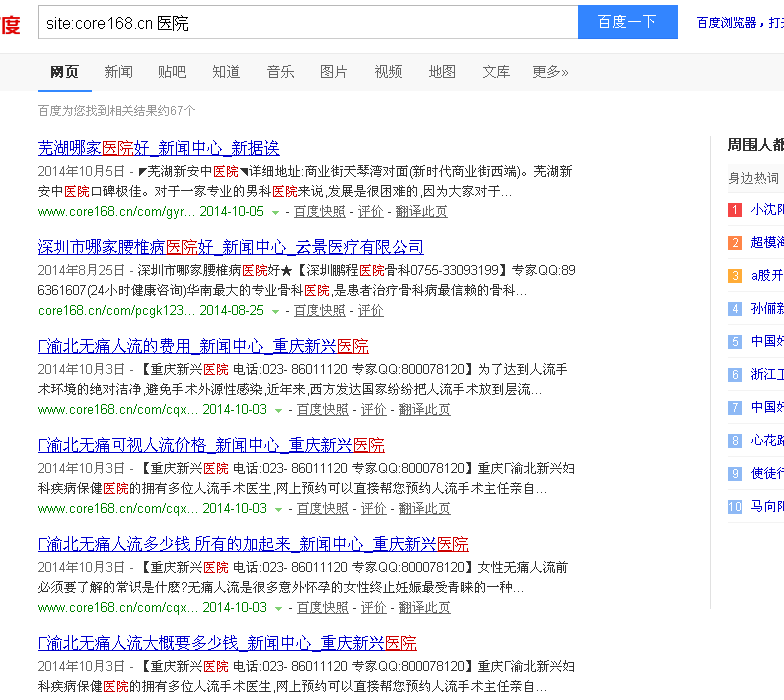Open the 更多» more categories menu

[x=550, y=72]
